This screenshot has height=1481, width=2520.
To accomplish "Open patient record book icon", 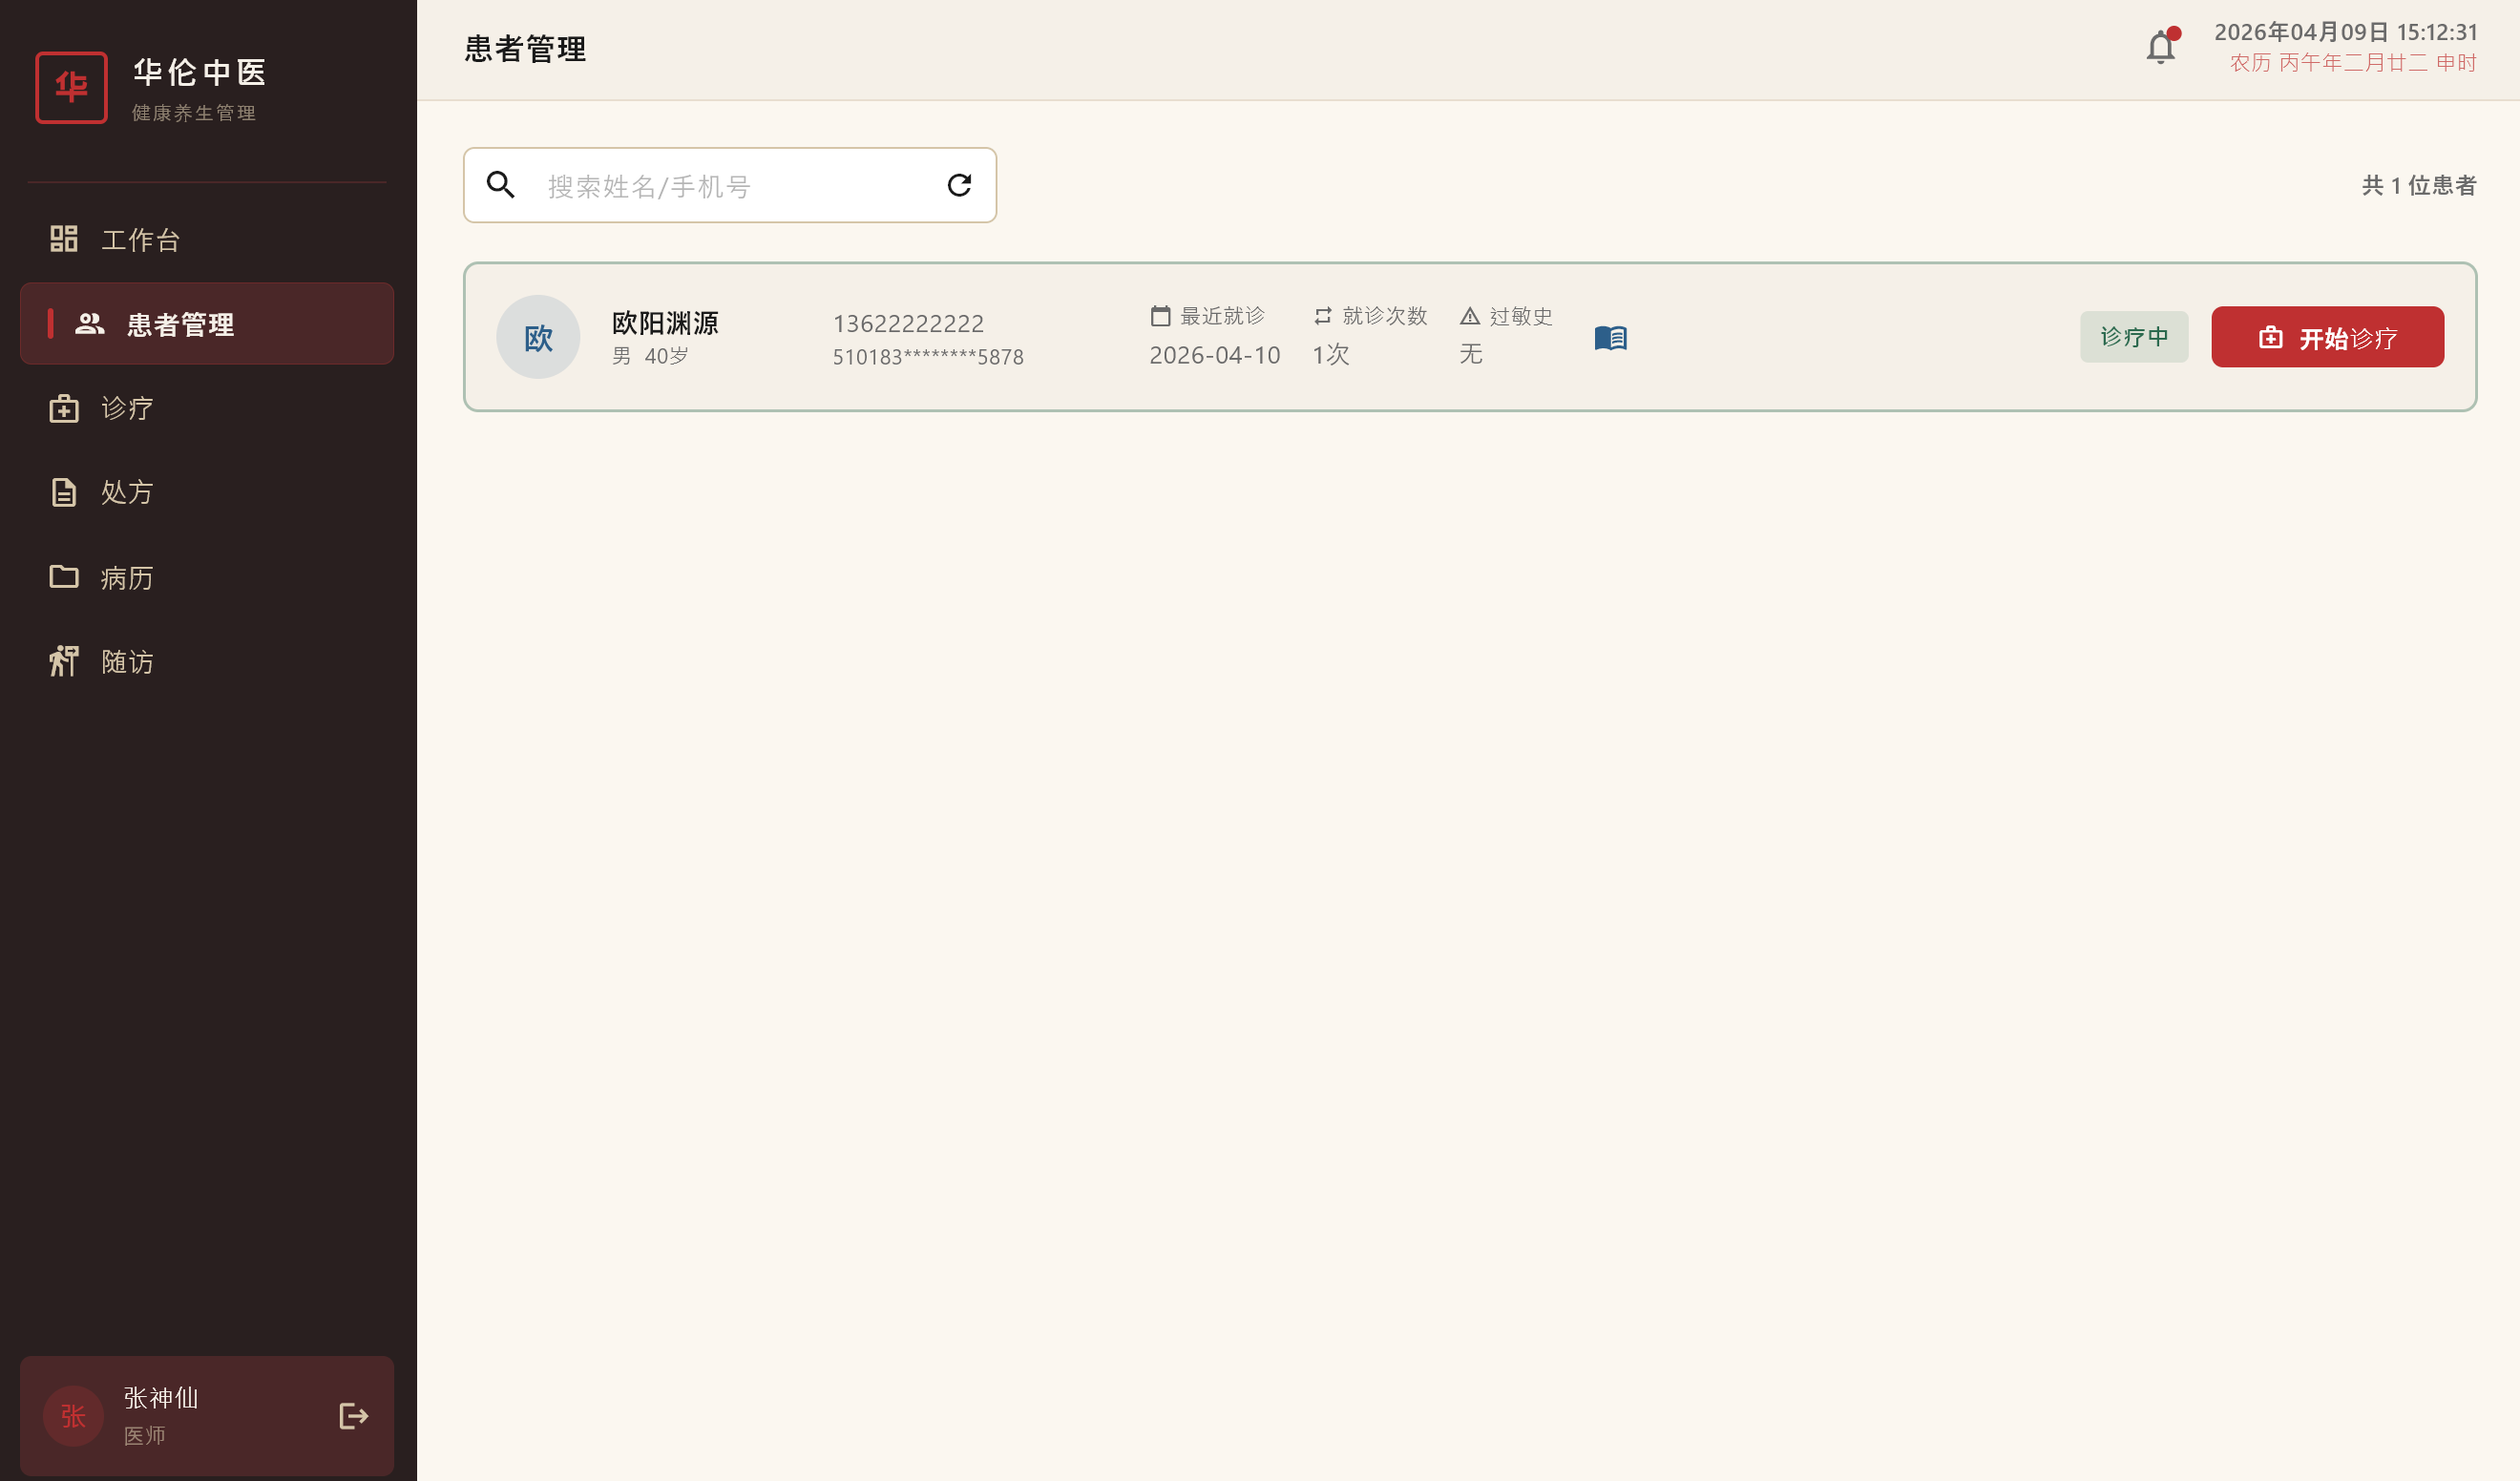I will tap(1610, 338).
